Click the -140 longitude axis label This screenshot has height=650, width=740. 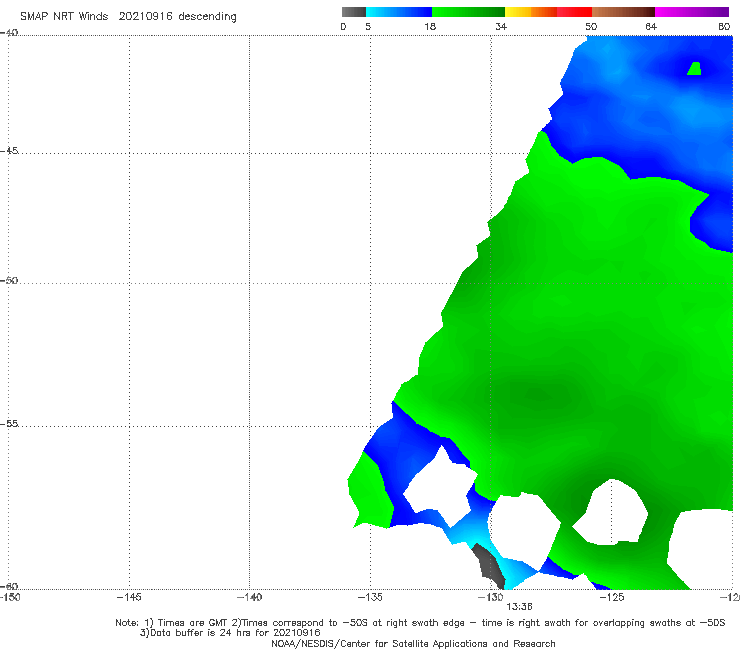coord(249,597)
